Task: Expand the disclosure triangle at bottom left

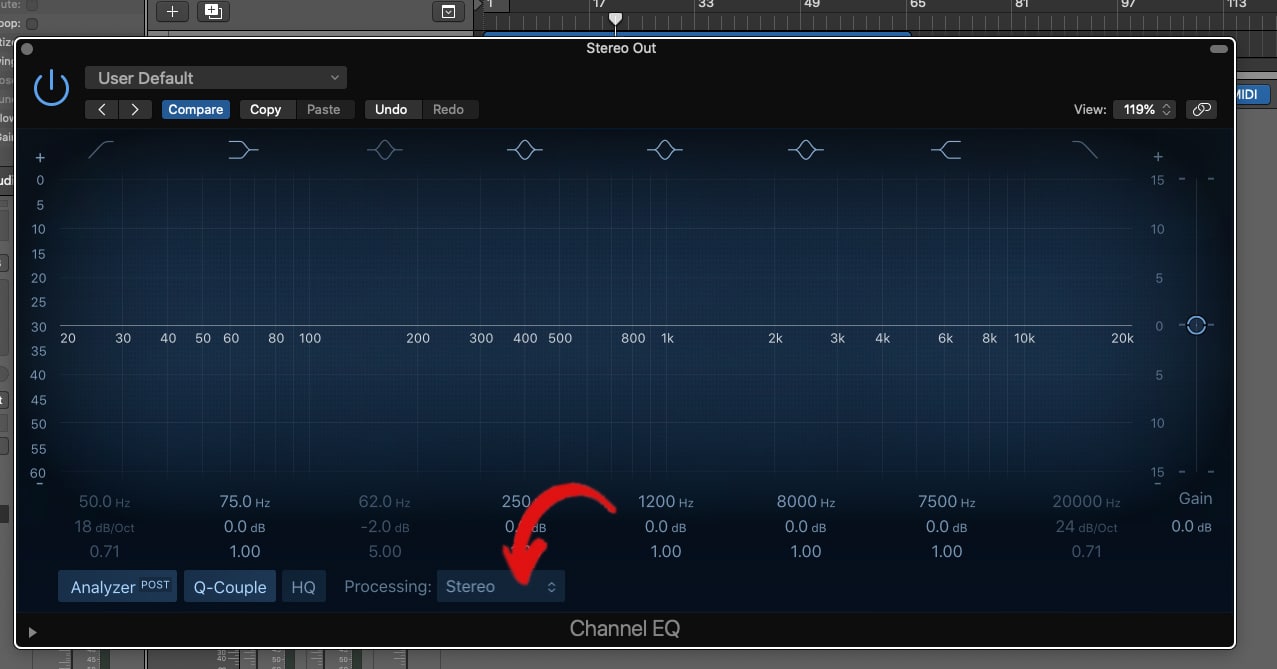Action: 31,631
